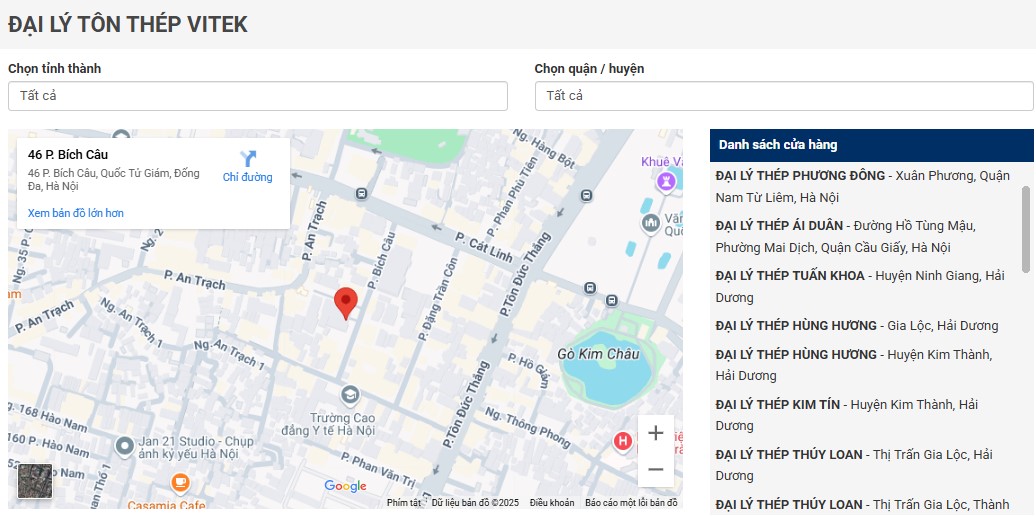Click the Google logo on map
The width and height of the screenshot is (1036, 516).
[x=346, y=486]
